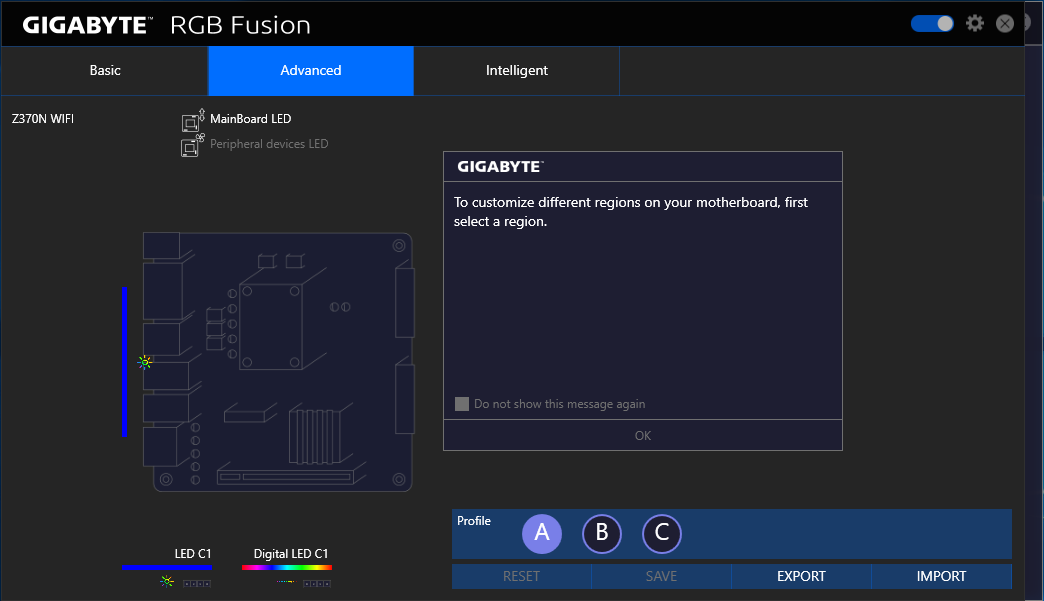Close the RGB Fusion window
This screenshot has height=601, width=1044.
(x=1005, y=24)
